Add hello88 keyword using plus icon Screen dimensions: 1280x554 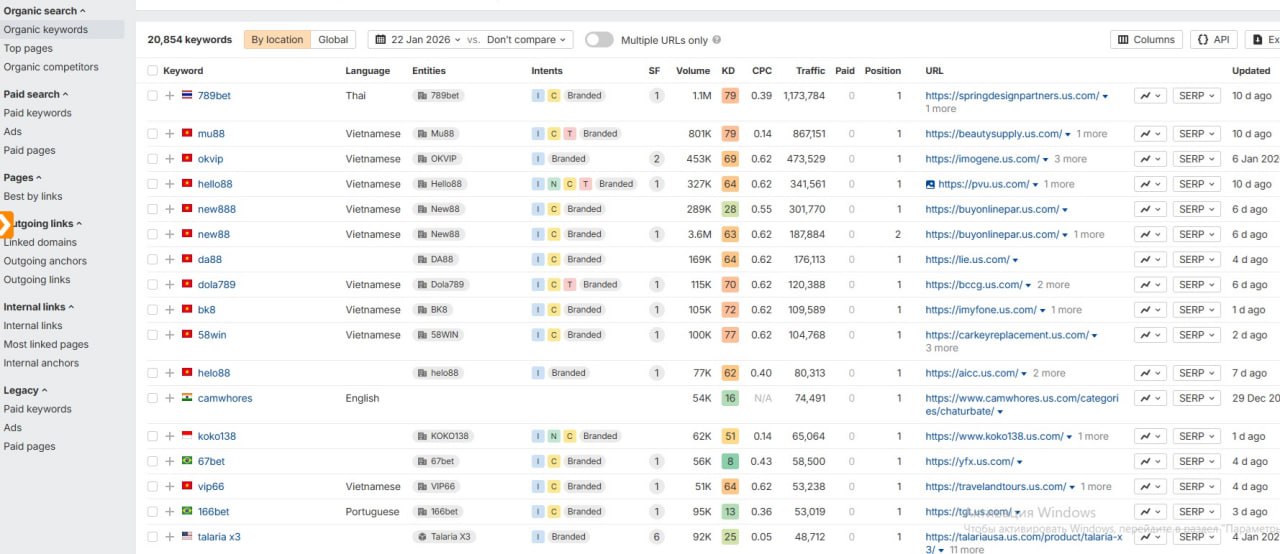[170, 184]
